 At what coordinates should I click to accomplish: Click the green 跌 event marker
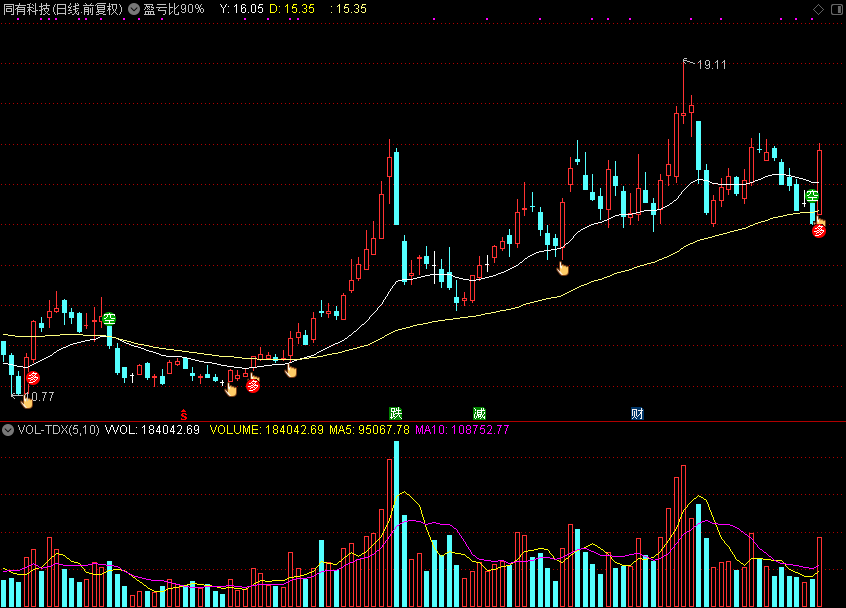pos(395,414)
